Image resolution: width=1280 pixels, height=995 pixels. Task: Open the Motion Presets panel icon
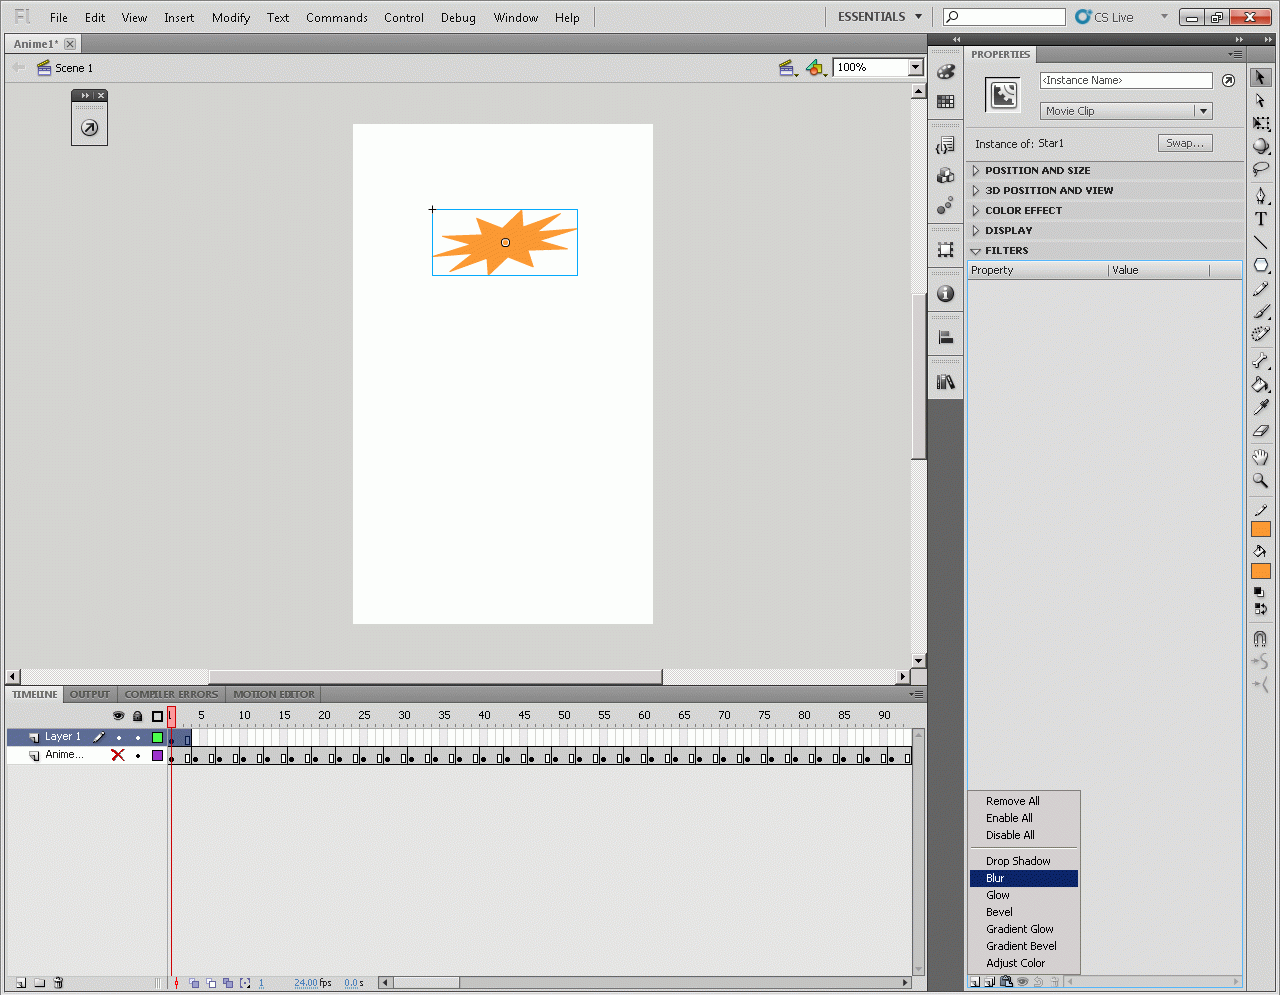946,206
